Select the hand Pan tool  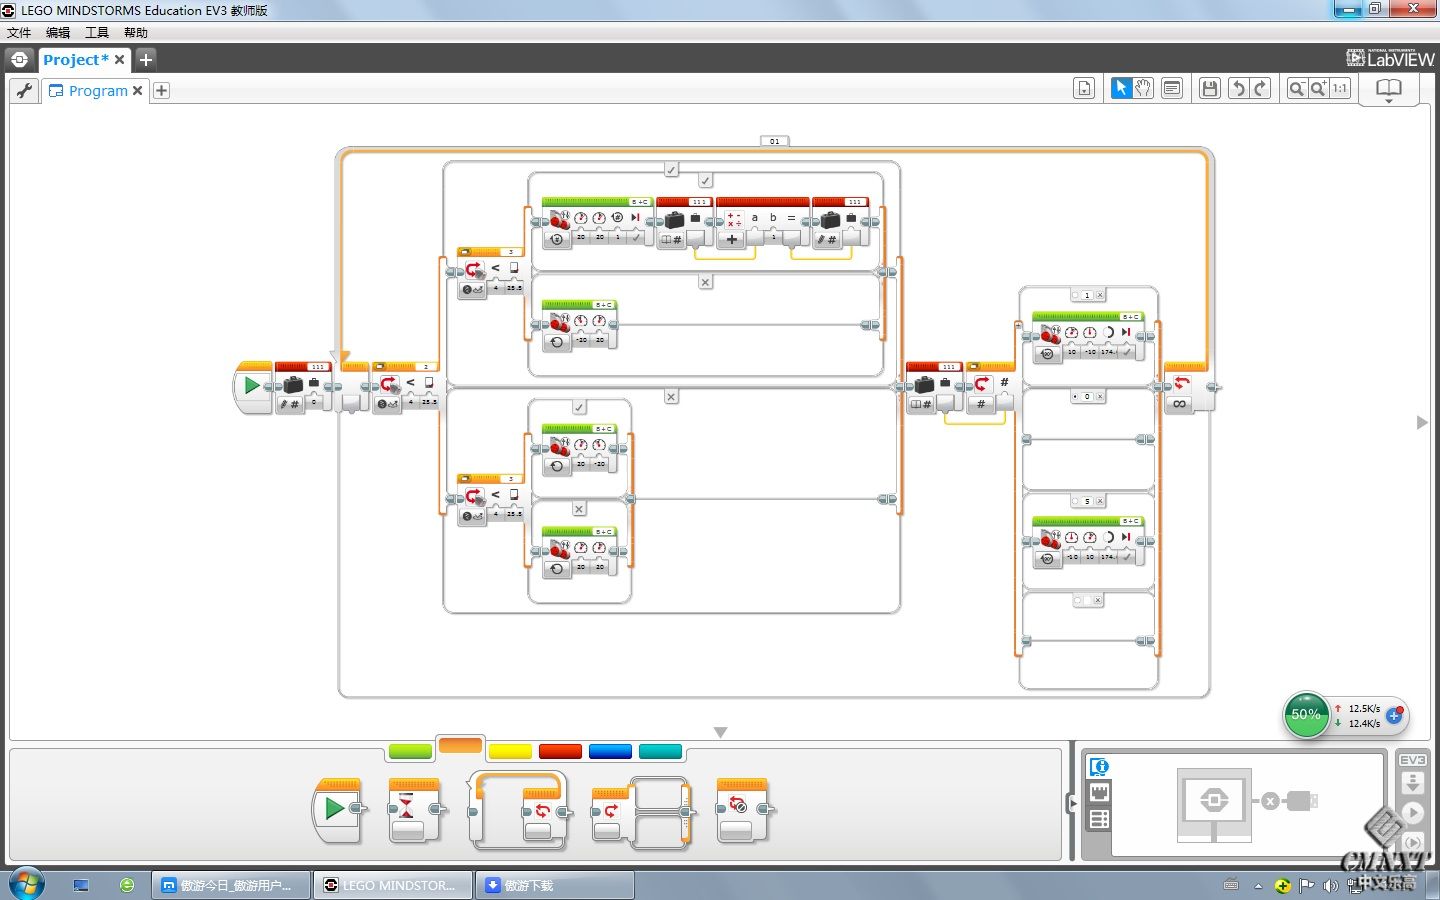coord(1144,89)
